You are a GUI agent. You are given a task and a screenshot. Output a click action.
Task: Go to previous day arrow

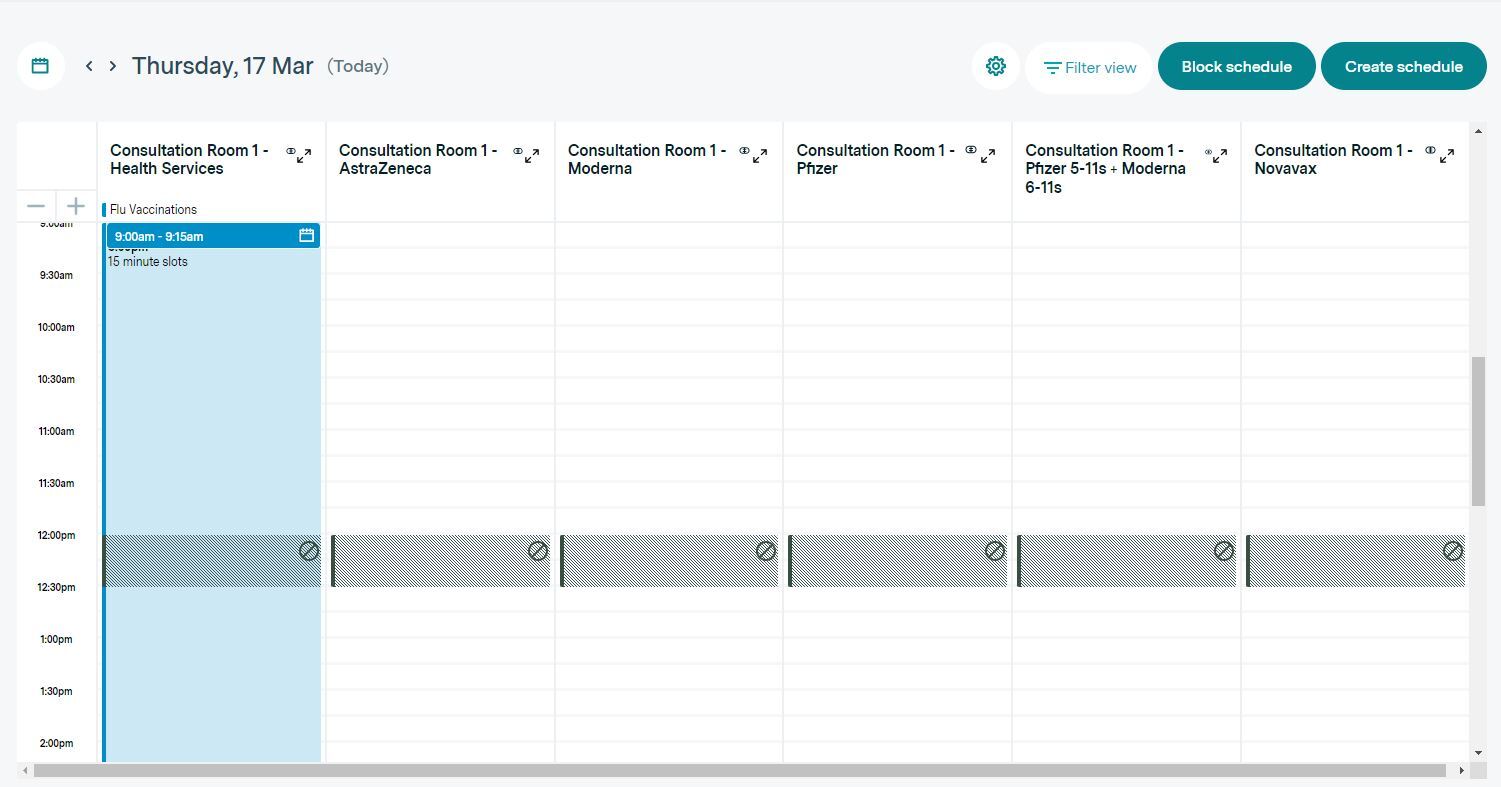(x=89, y=66)
